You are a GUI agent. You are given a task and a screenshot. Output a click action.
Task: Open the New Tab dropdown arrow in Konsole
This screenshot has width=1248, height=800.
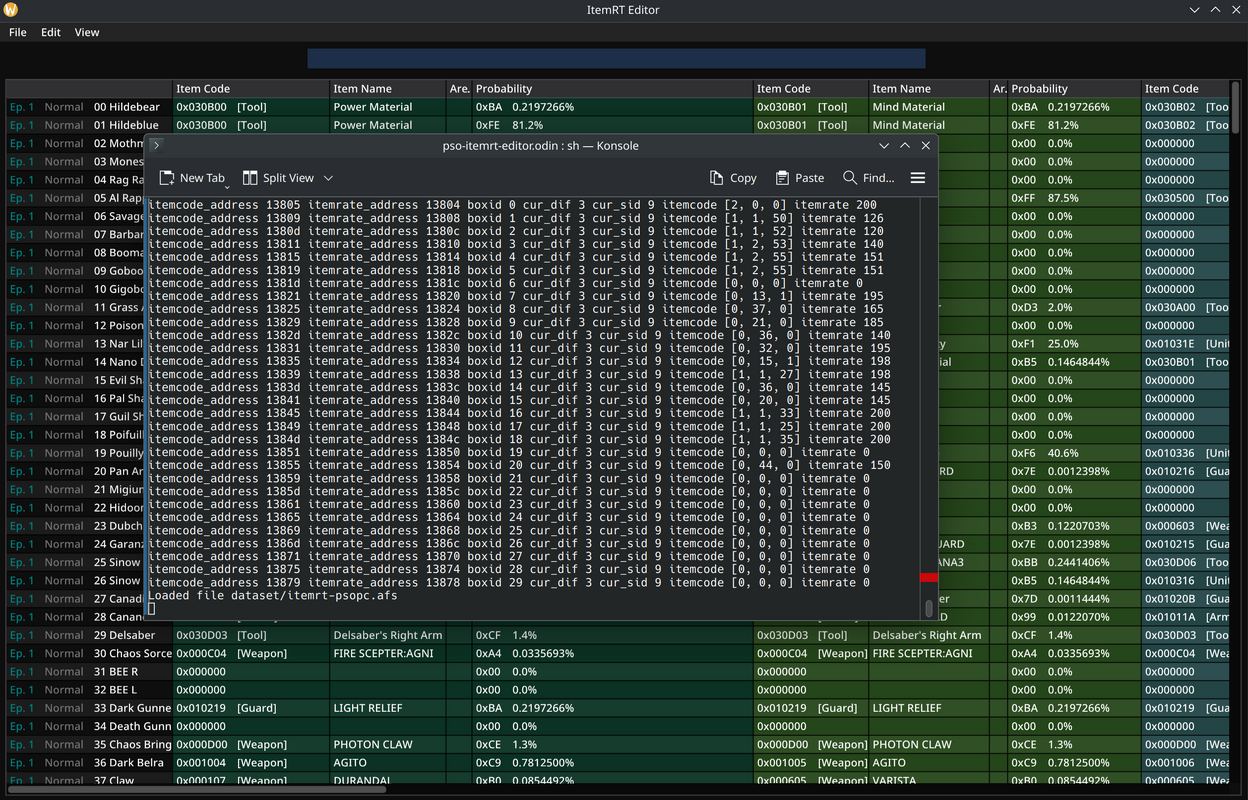(x=227, y=186)
